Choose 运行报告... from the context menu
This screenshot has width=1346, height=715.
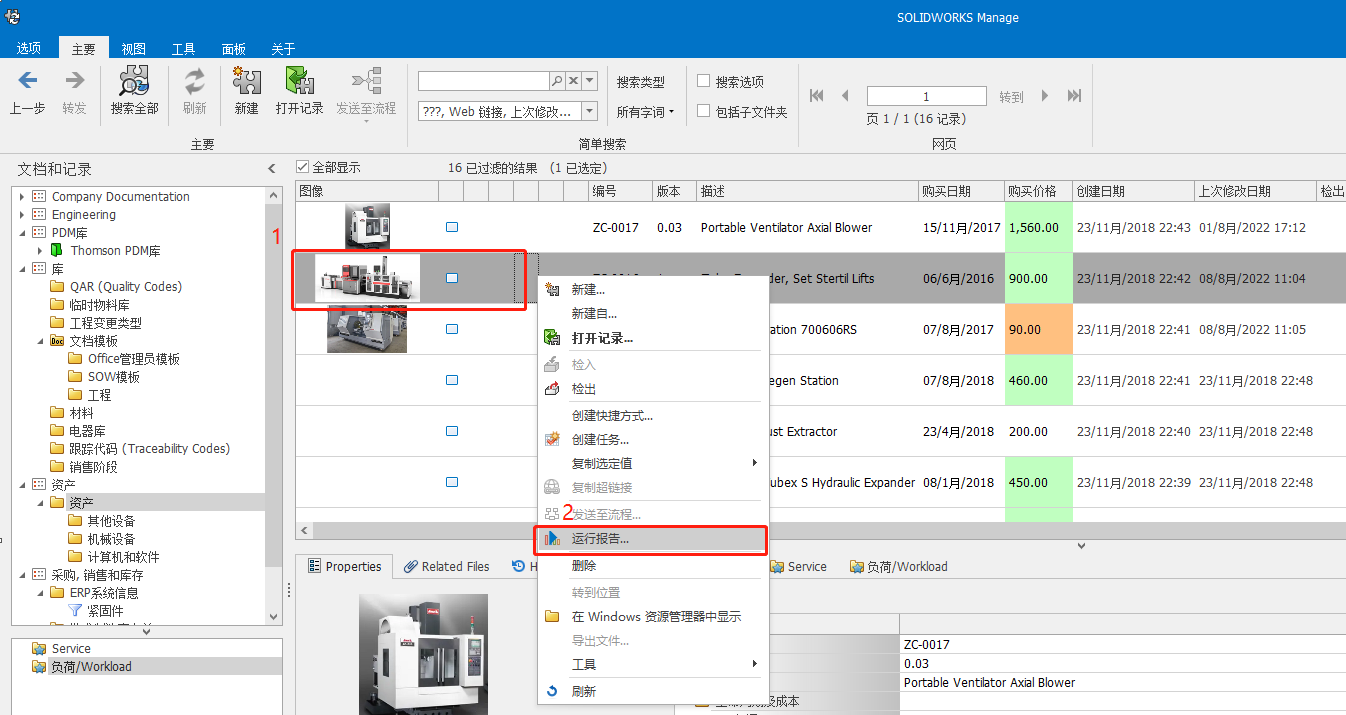tap(600, 539)
